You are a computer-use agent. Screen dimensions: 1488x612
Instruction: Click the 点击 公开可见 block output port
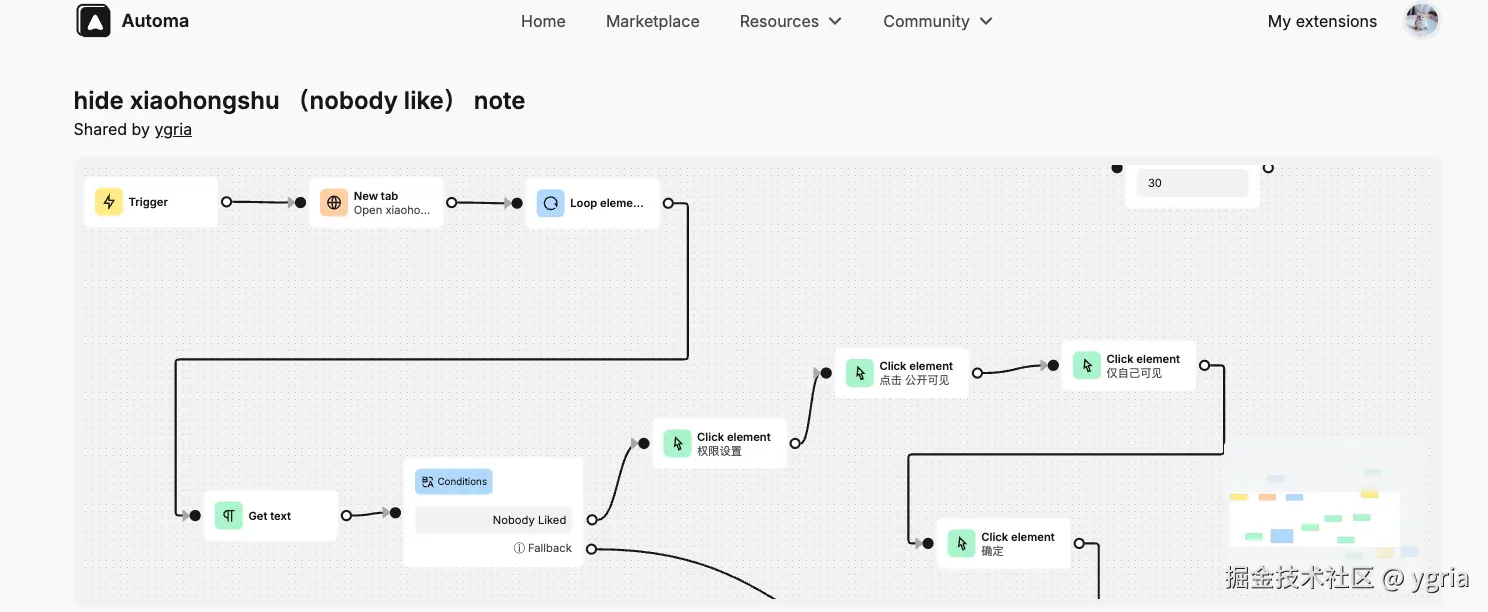[x=977, y=373]
